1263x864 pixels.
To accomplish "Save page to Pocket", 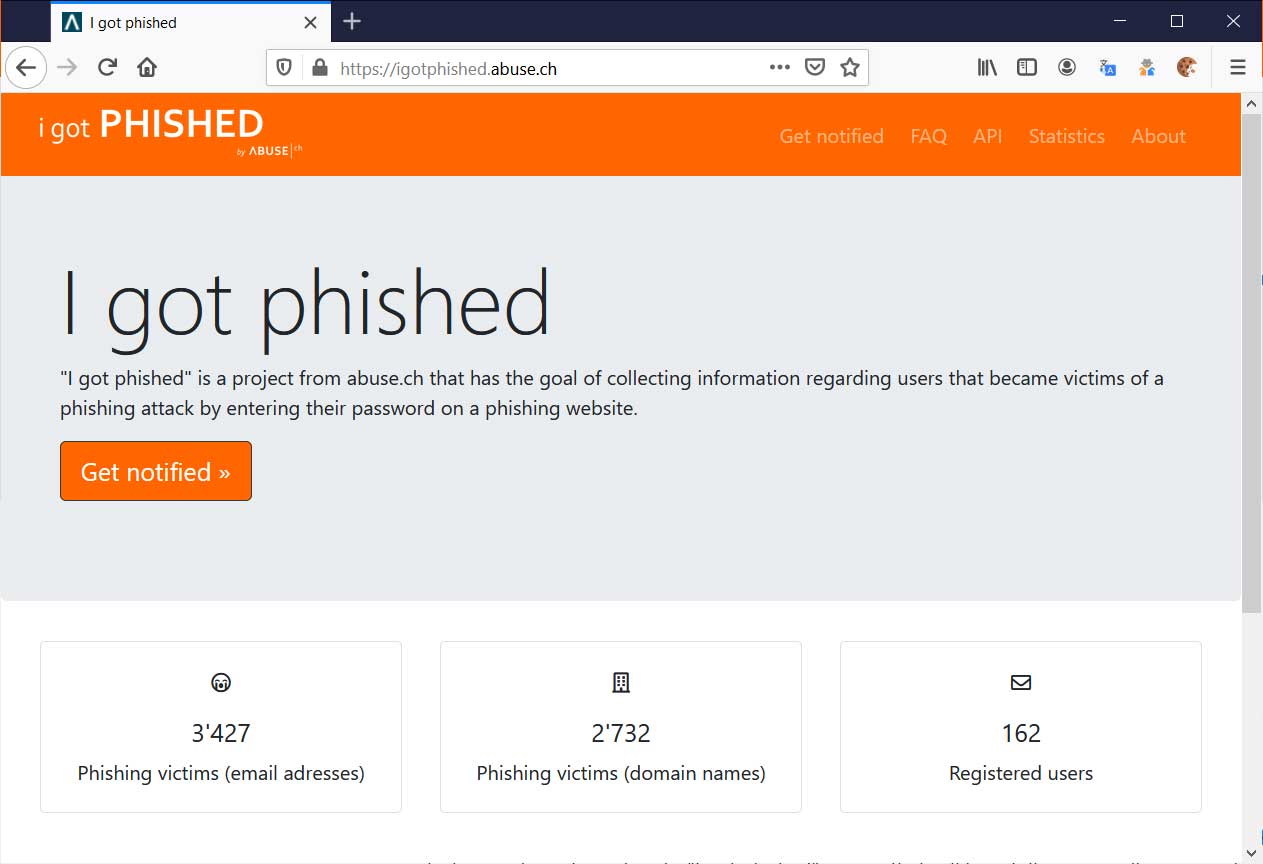I will pos(815,68).
